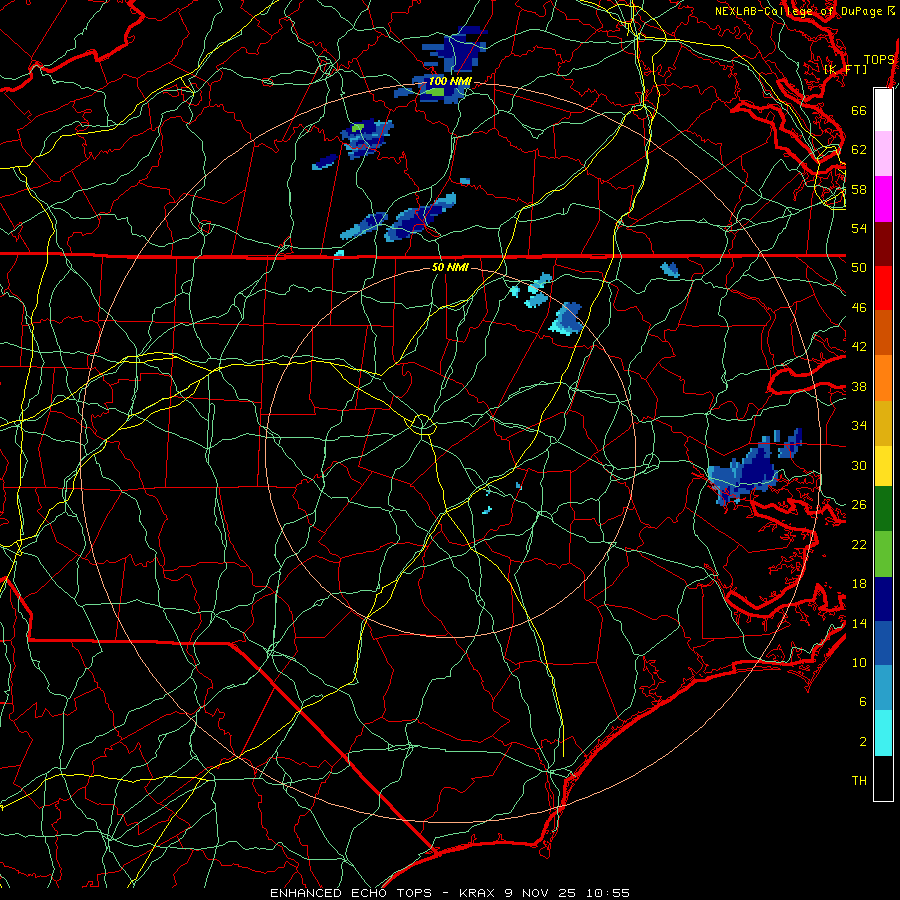Image resolution: width=900 pixels, height=900 pixels.
Task: Select the gold legend swatch
Action: (883, 423)
